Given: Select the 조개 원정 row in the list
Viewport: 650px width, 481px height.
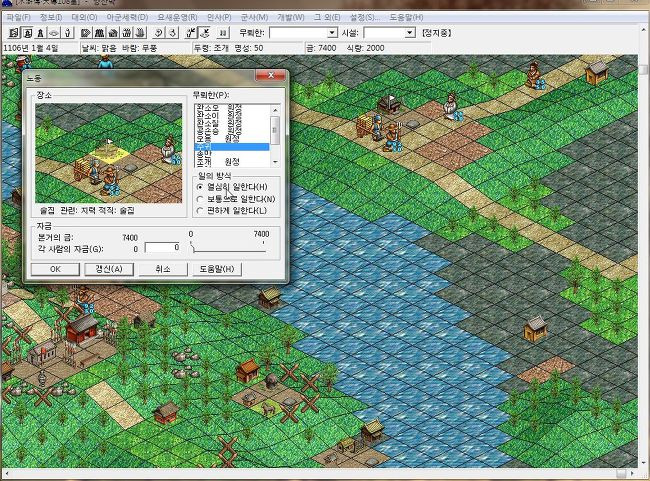Looking at the screenshot, I should (x=232, y=161).
